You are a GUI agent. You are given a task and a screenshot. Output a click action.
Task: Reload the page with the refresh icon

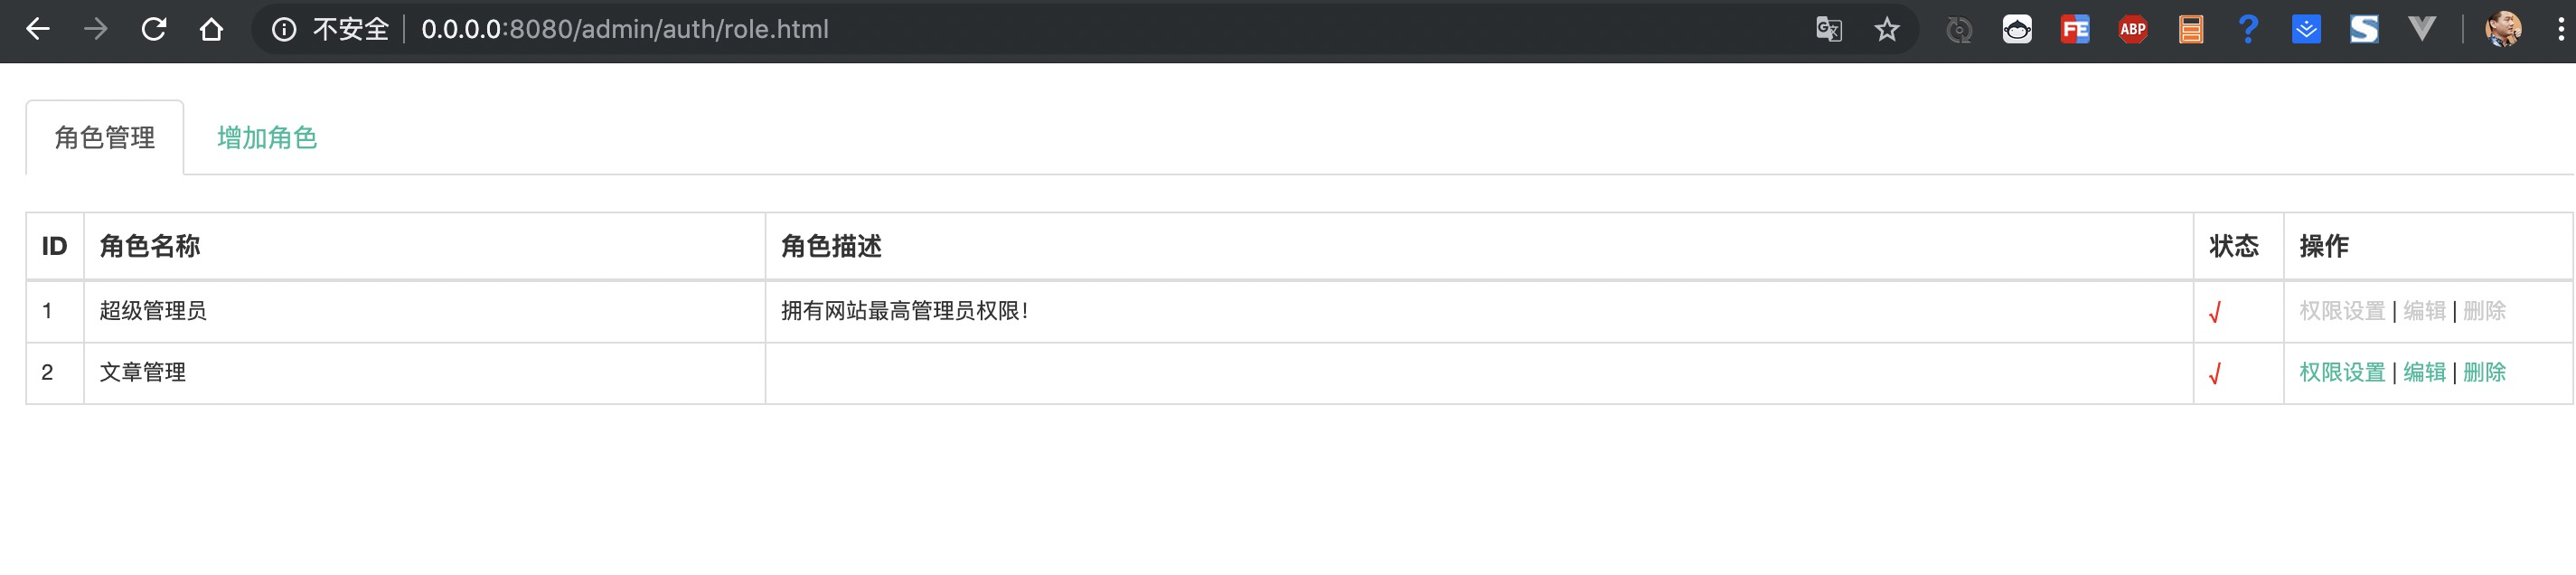point(153,30)
